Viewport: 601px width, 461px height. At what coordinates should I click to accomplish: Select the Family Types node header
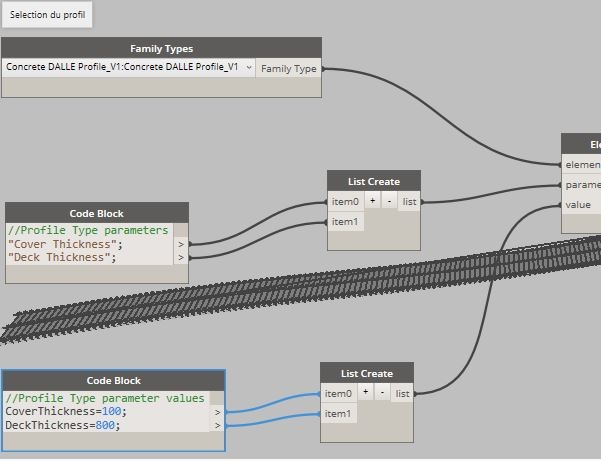point(161,48)
